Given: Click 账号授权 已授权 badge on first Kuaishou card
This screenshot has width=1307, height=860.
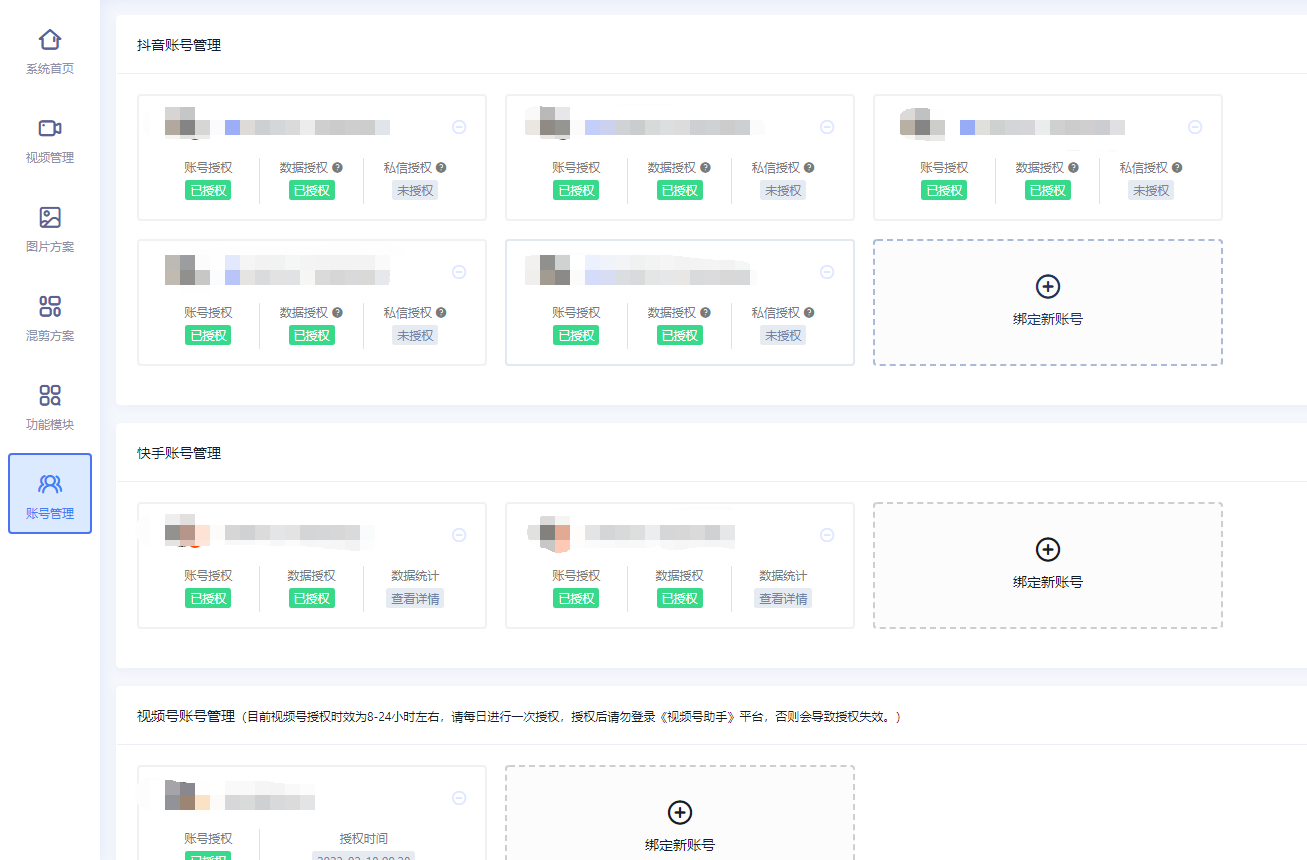Looking at the screenshot, I should tap(208, 598).
